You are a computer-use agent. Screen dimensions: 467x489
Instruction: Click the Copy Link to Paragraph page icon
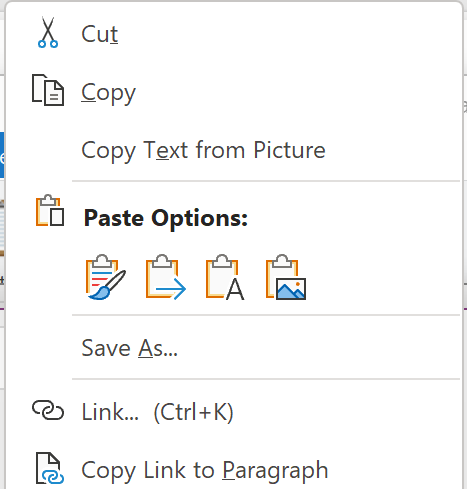pyautogui.click(x=50, y=468)
